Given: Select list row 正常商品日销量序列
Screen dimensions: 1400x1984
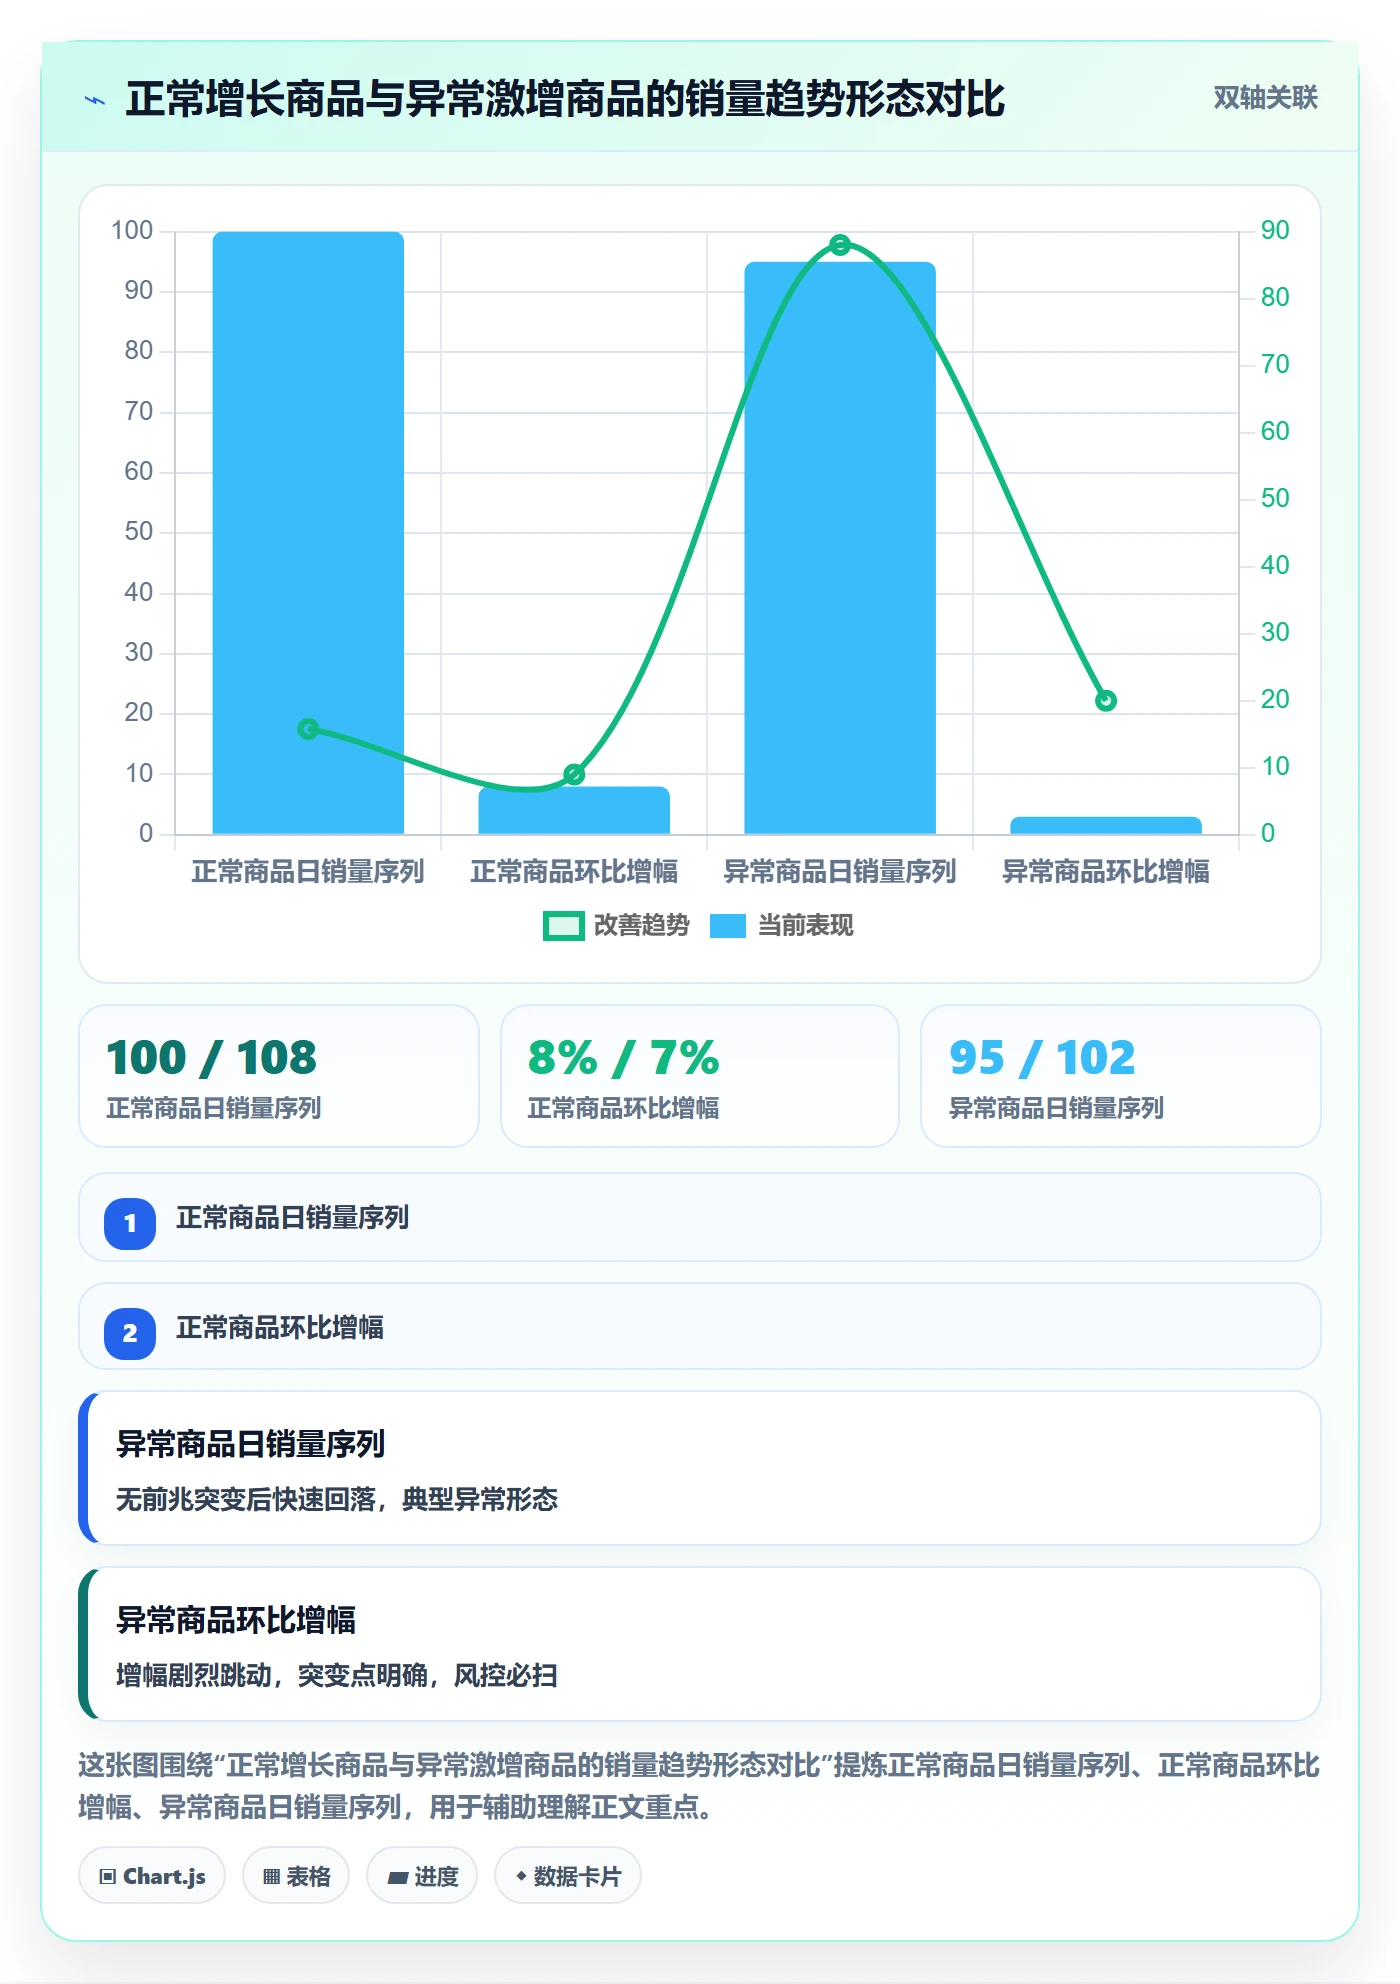Looking at the screenshot, I should (700, 1218).
